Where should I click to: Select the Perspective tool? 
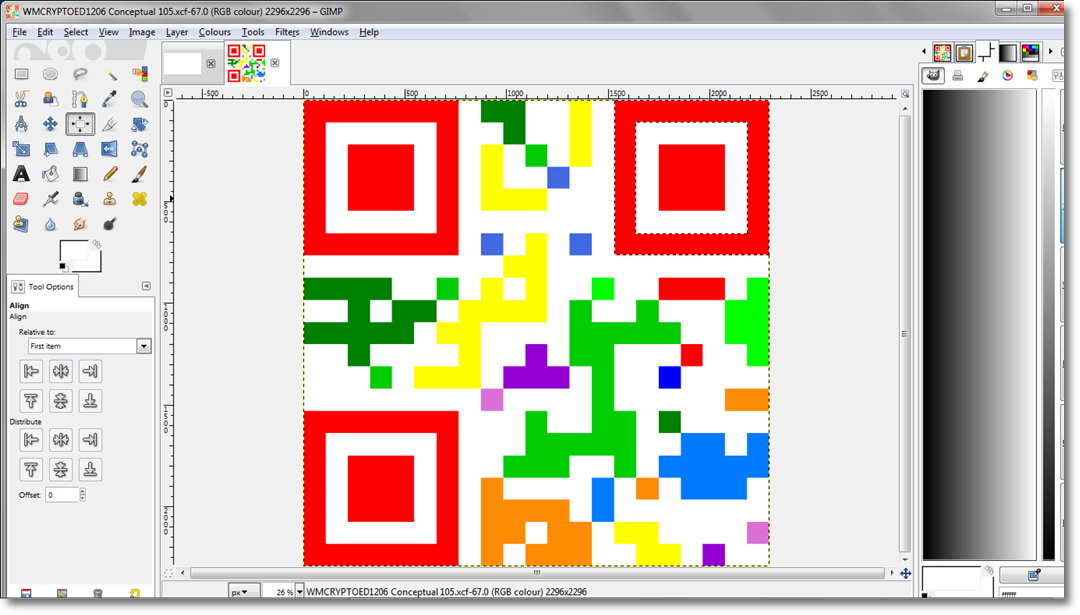coord(80,149)
